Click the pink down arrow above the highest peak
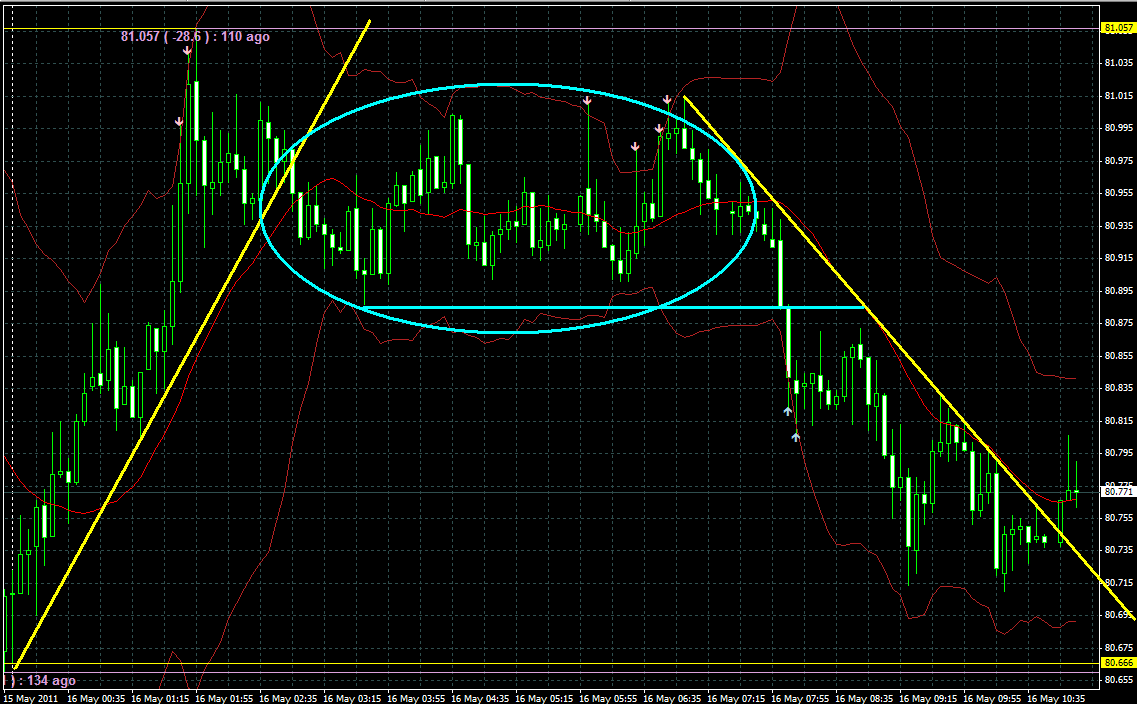Image resolution: width=1137 pixels, height=704 pixels. click(187, 49)
